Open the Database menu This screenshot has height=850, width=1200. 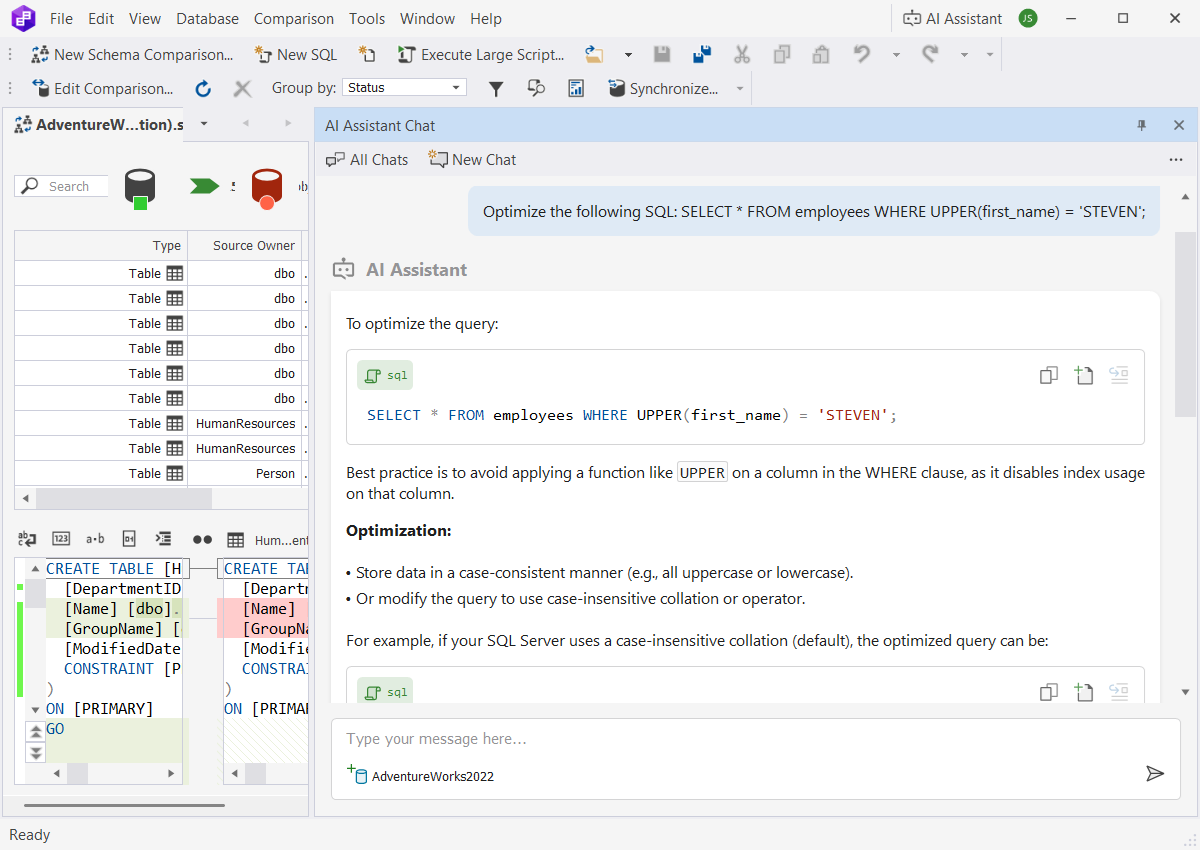point(208,18)
